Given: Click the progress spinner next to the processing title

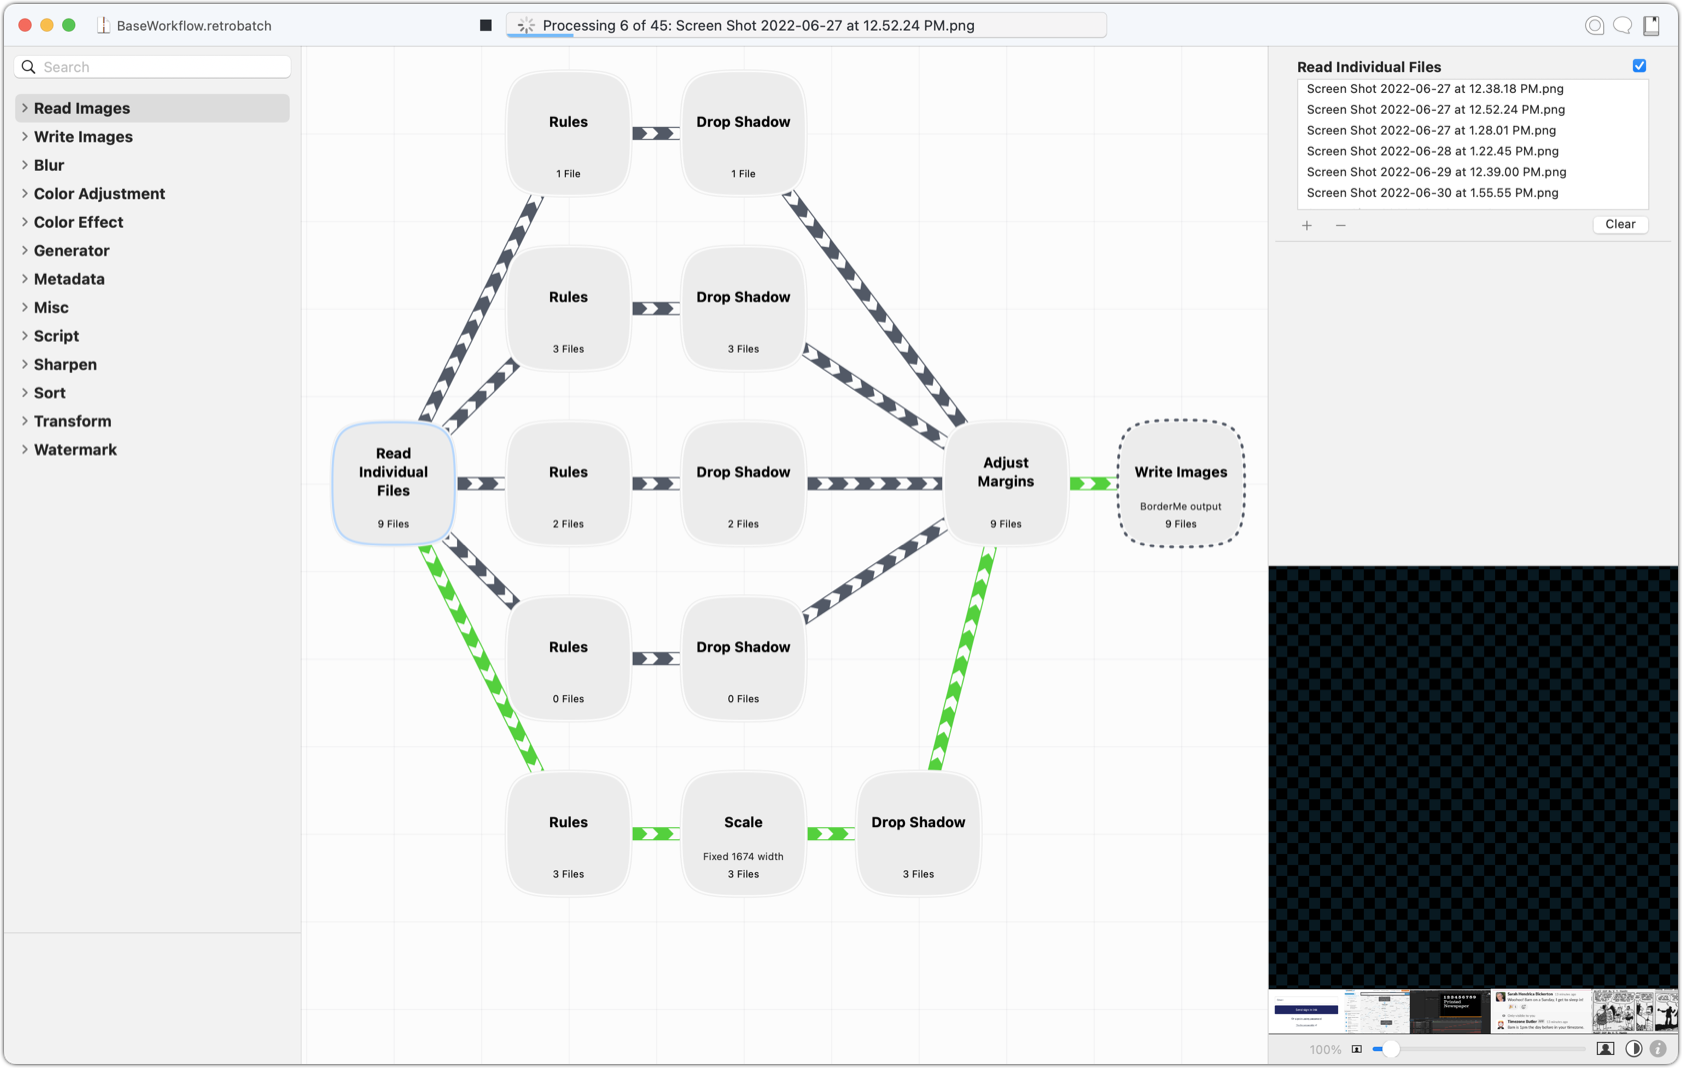Looking at the screenshot, I should click(x=526, y=25).
